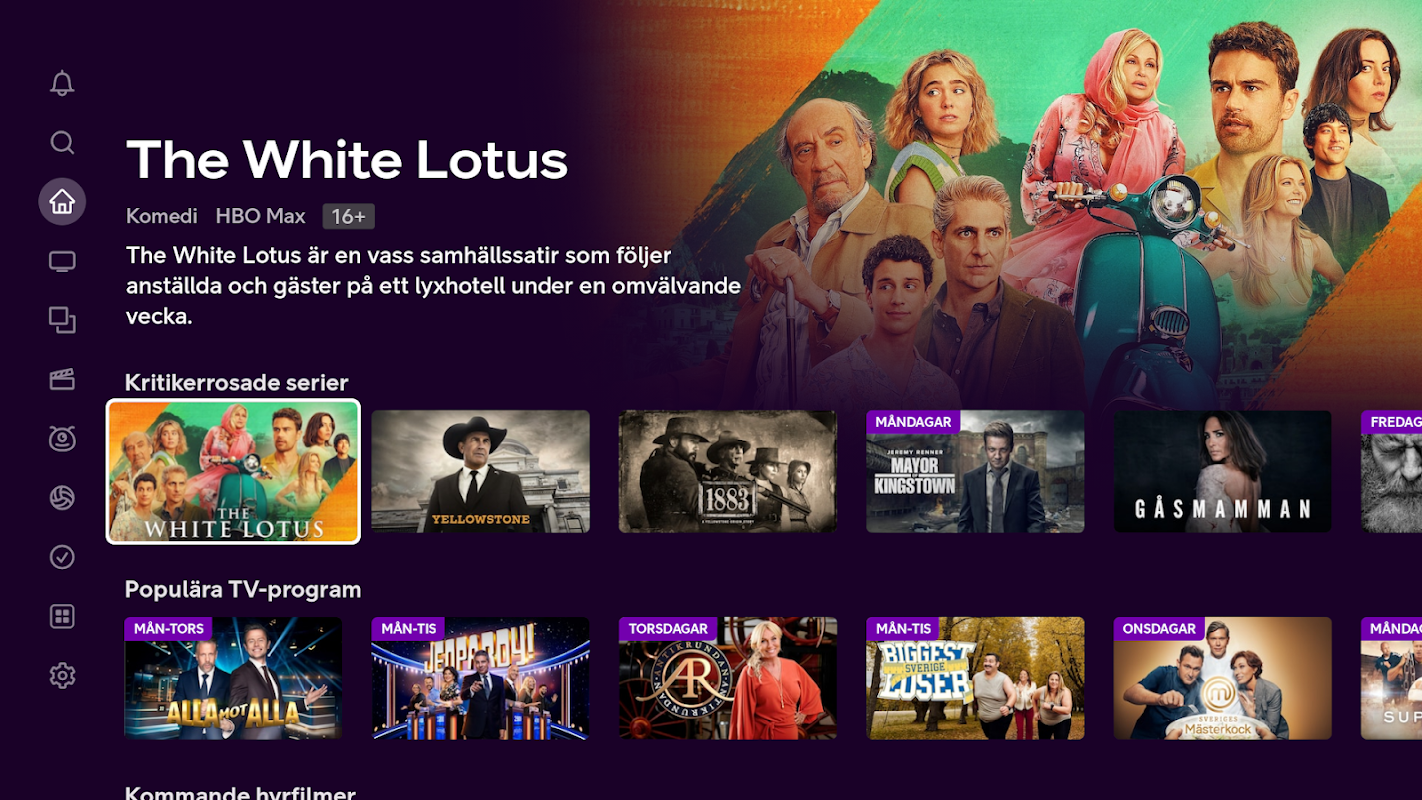The width and height of the screenshot is (1422, 800).
Task: Open the Alla mot Alla program
Action: pos(233,678)
